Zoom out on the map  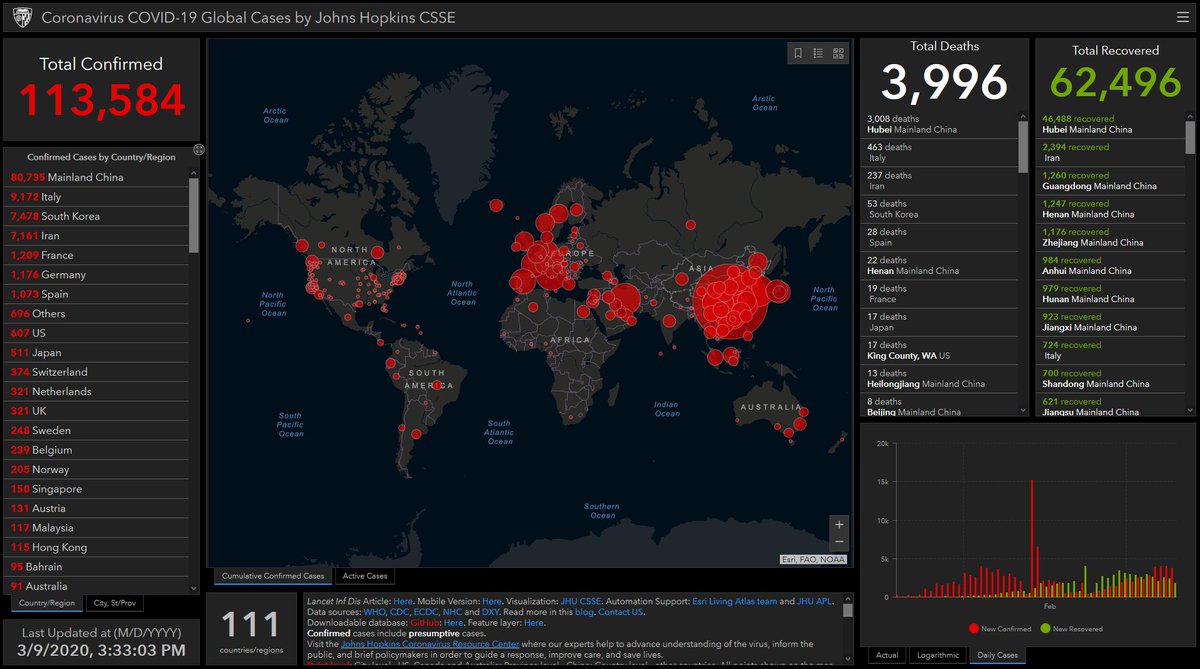[x=839, y=544]
